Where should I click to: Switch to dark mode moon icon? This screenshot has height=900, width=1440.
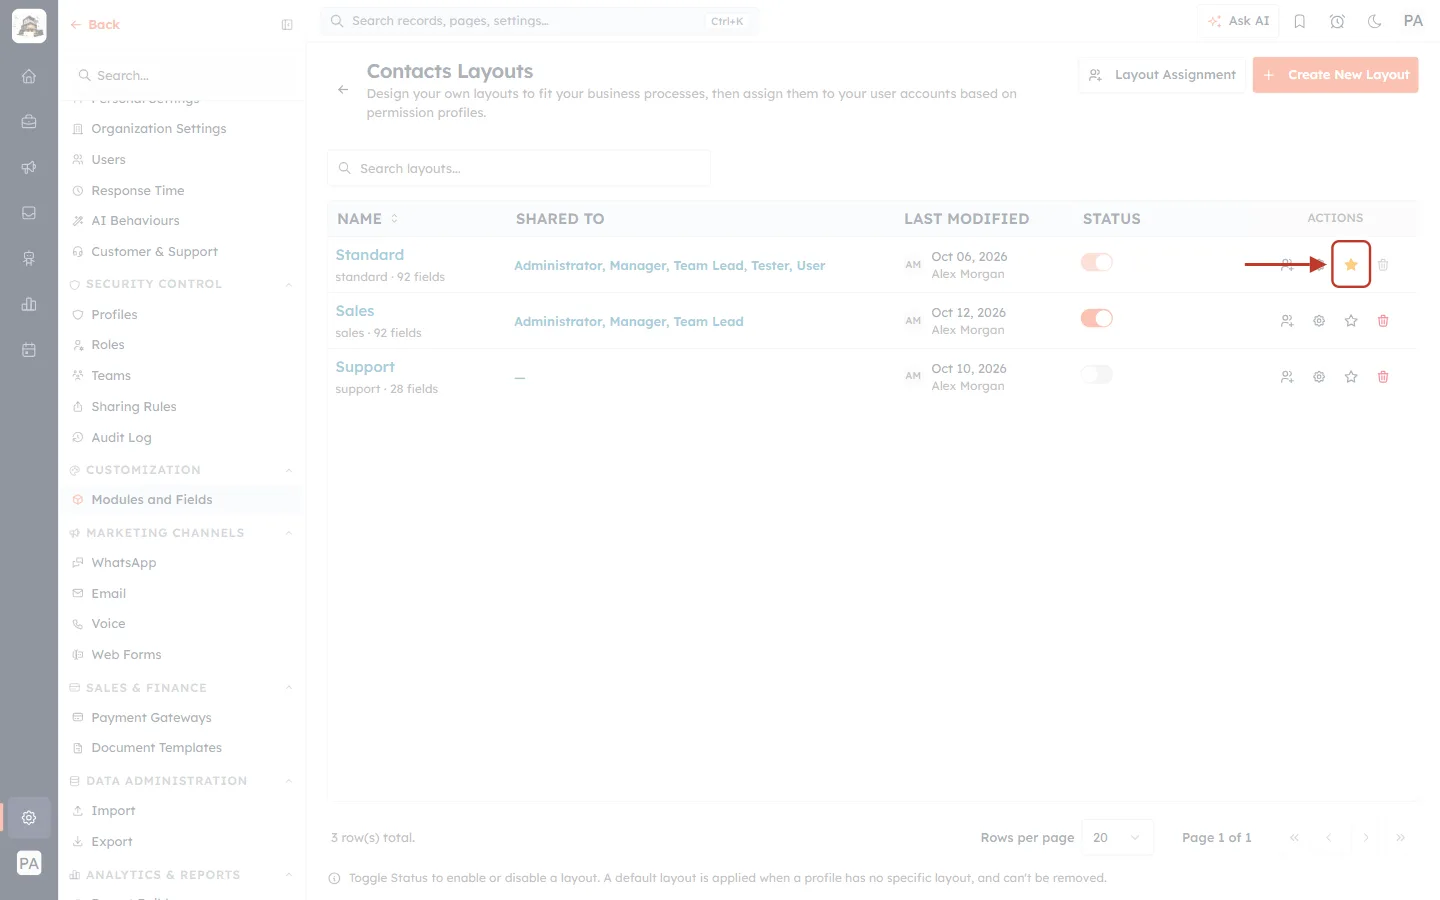1375,21
